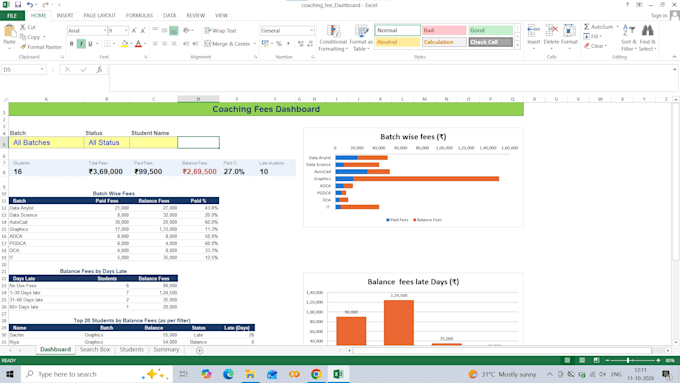
Task: Click the taskbar search box
Action: tap(97, 374)
